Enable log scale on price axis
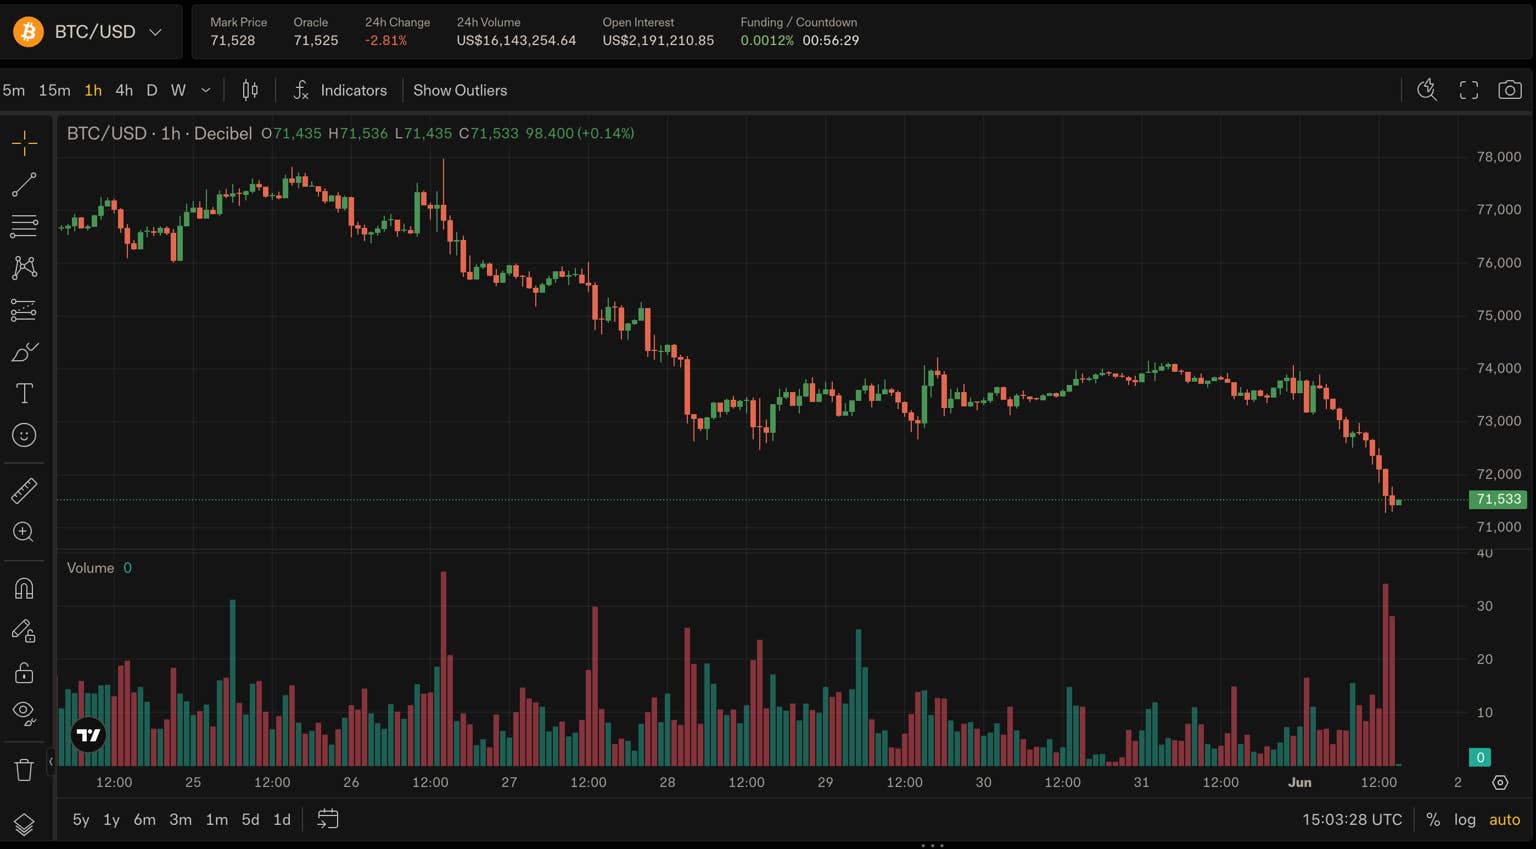The width and height of the screenshot is (1536, 849). tap(1465, 819)
